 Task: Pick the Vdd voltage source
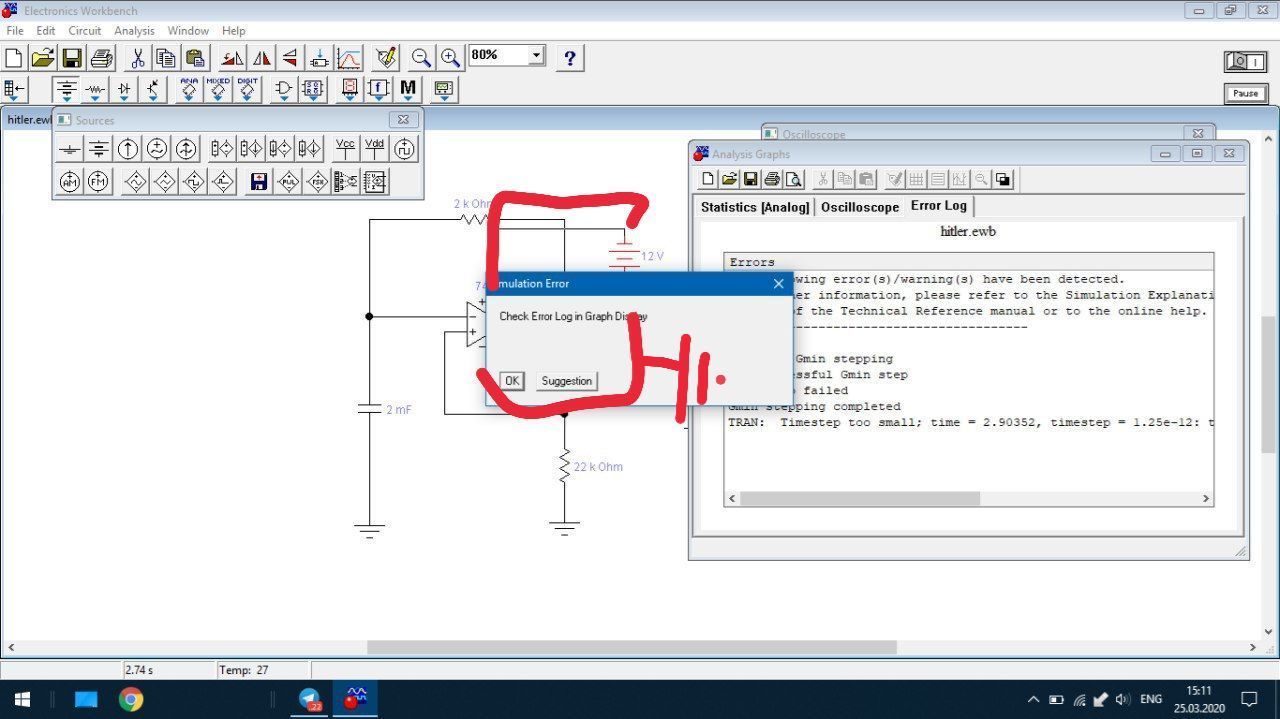point(375,149)
